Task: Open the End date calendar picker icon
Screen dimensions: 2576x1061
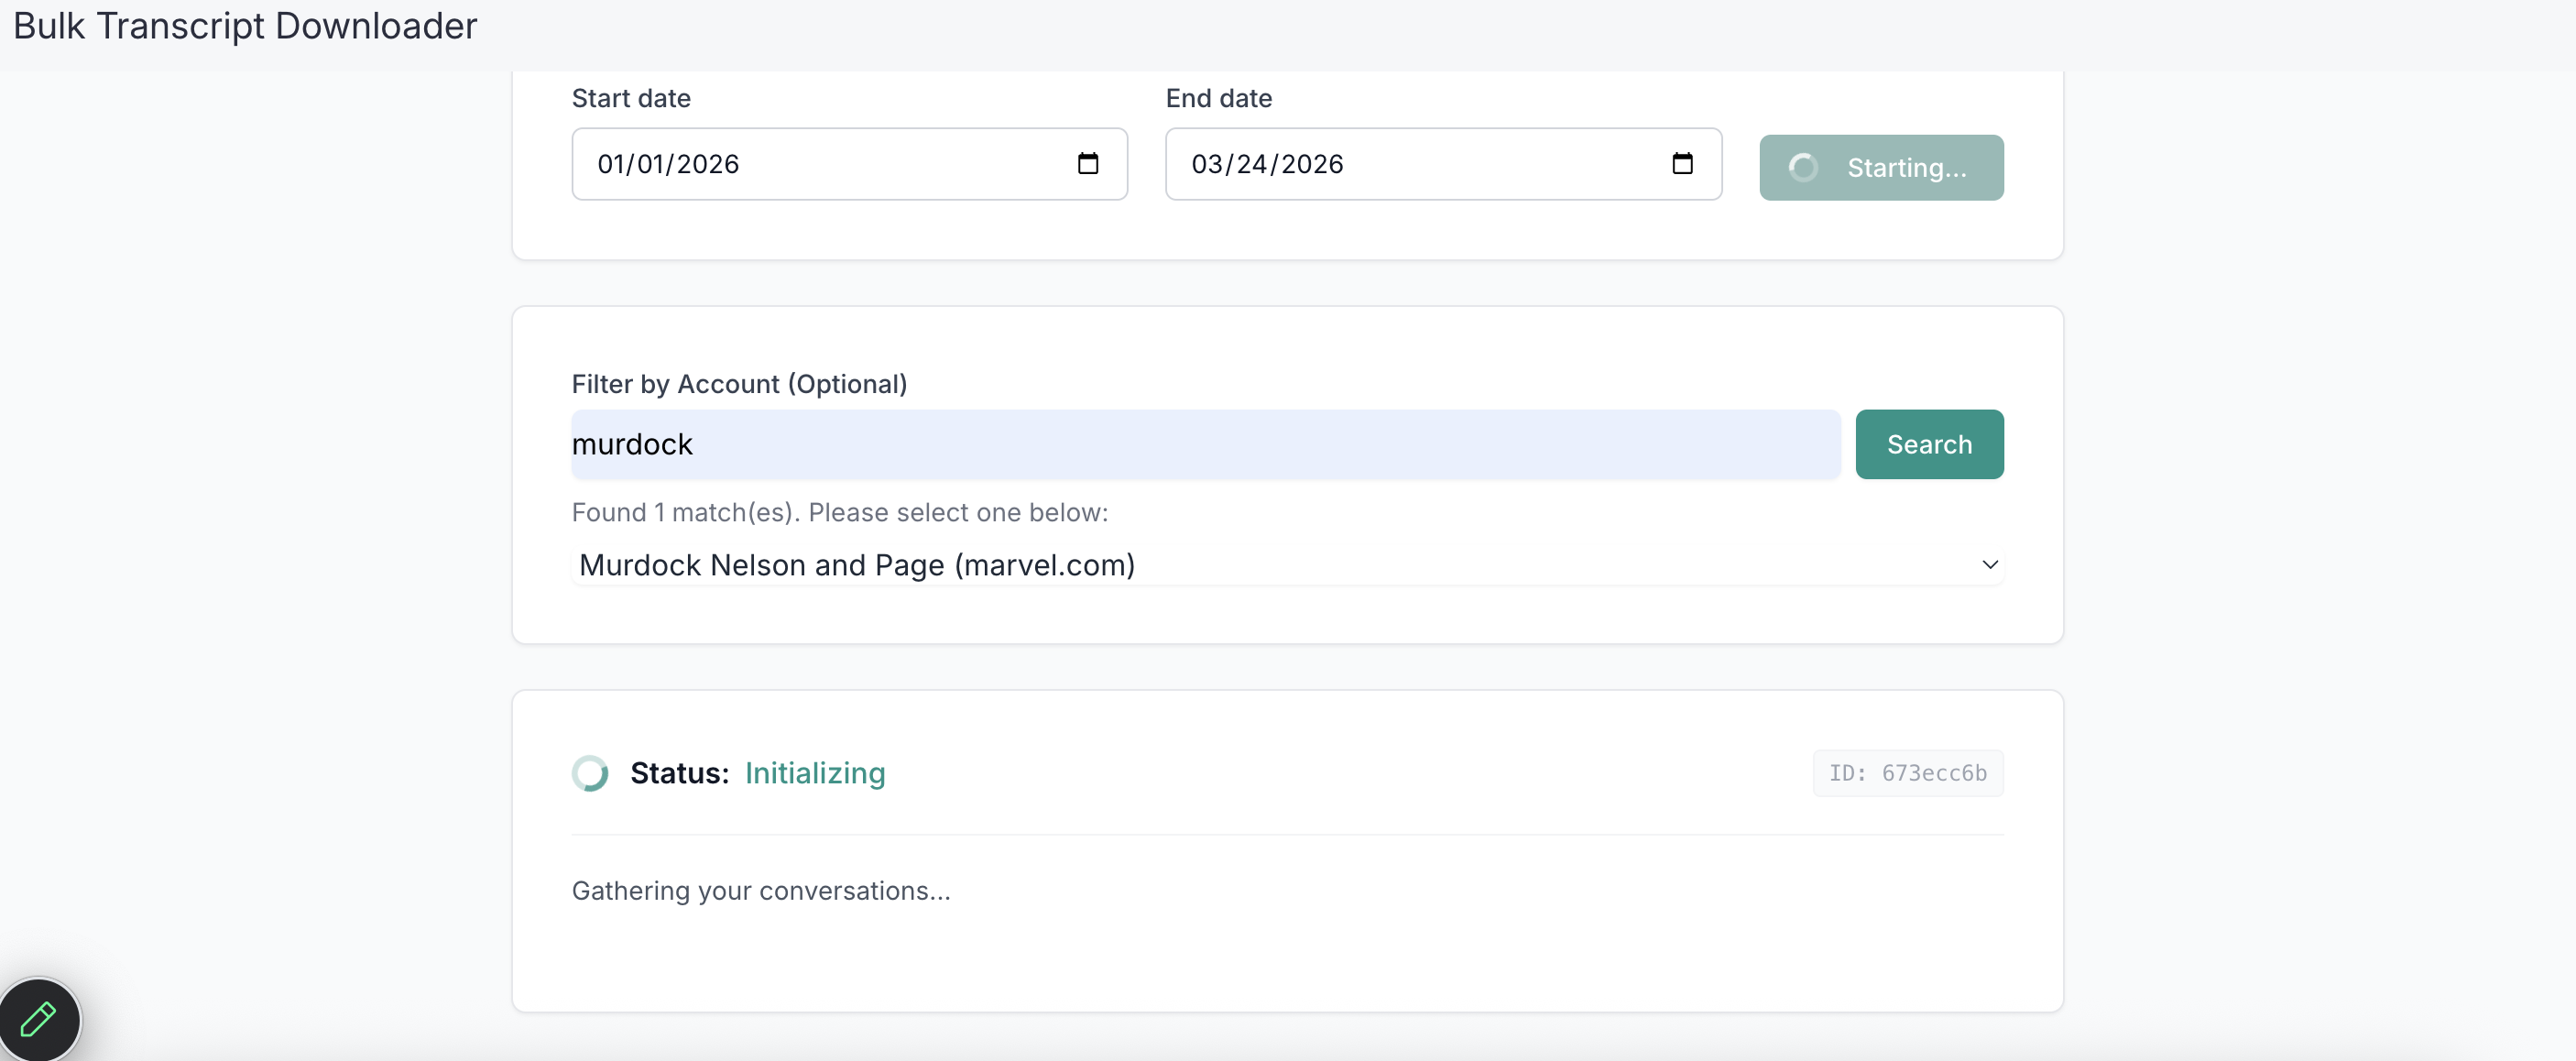Action: (1682, 163)
